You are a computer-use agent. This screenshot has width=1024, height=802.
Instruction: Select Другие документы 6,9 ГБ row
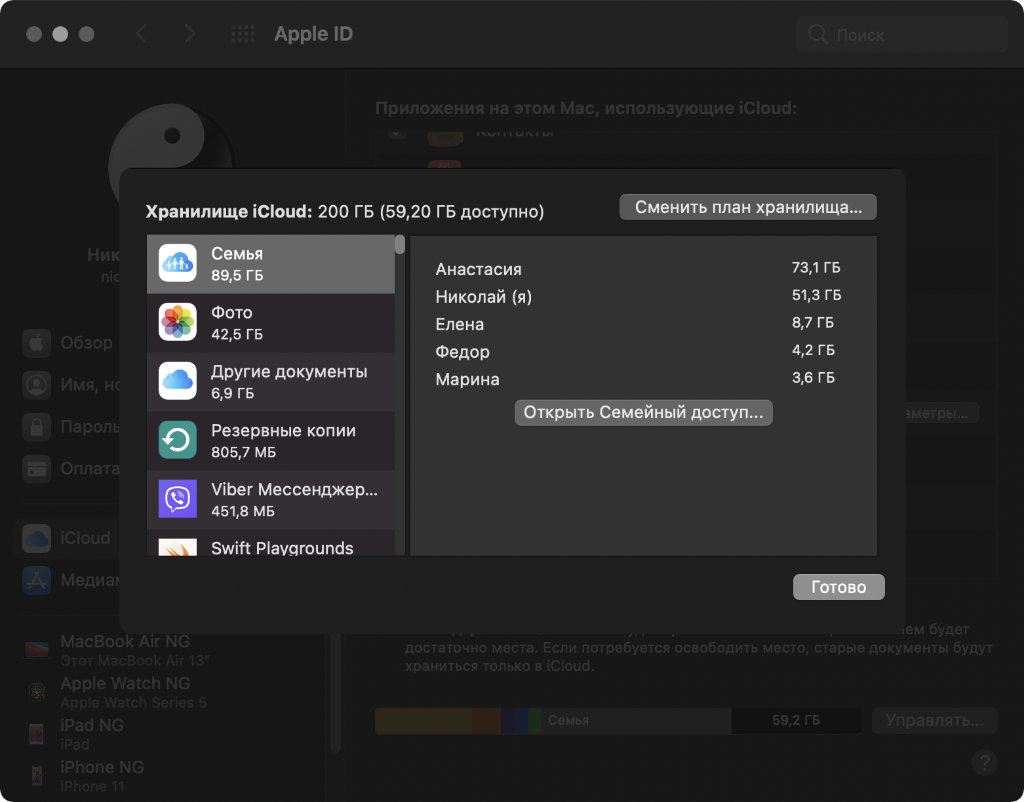click(270, 381)
